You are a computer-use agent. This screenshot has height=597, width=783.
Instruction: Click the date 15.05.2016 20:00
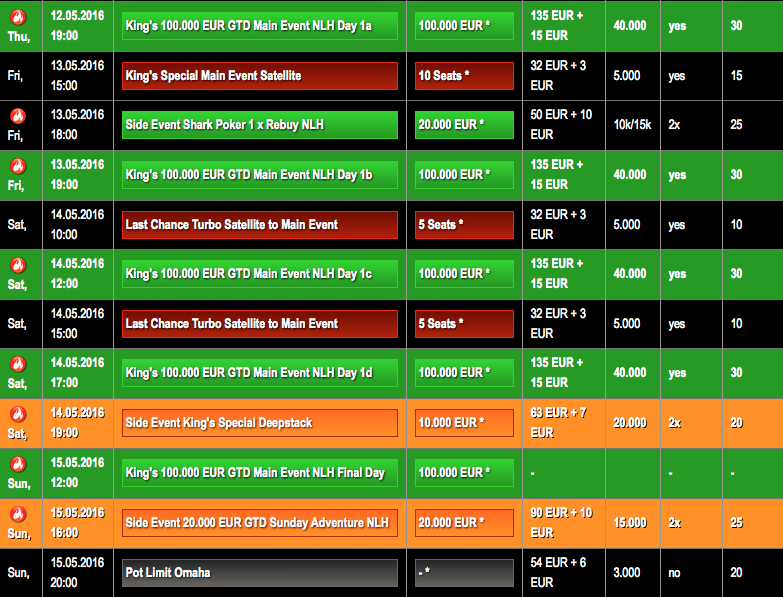click(x=77, y=573)
